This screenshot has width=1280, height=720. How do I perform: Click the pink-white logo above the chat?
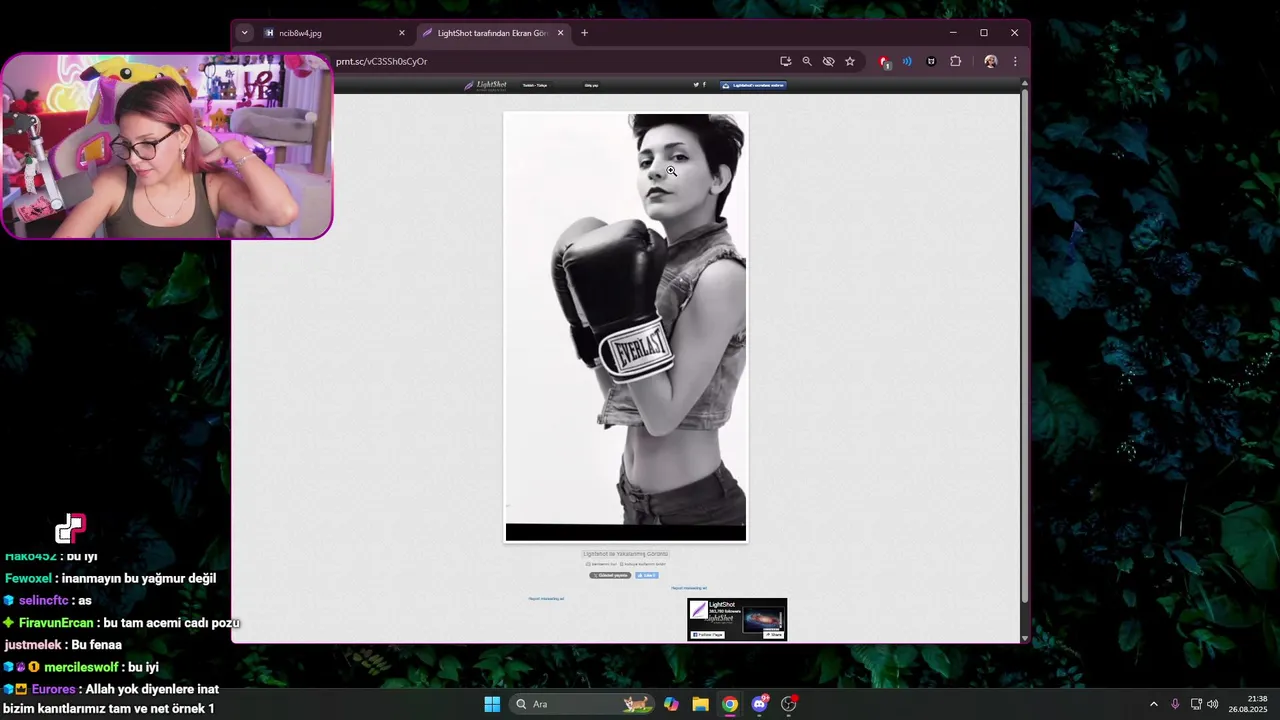click(x=71, y=528)
